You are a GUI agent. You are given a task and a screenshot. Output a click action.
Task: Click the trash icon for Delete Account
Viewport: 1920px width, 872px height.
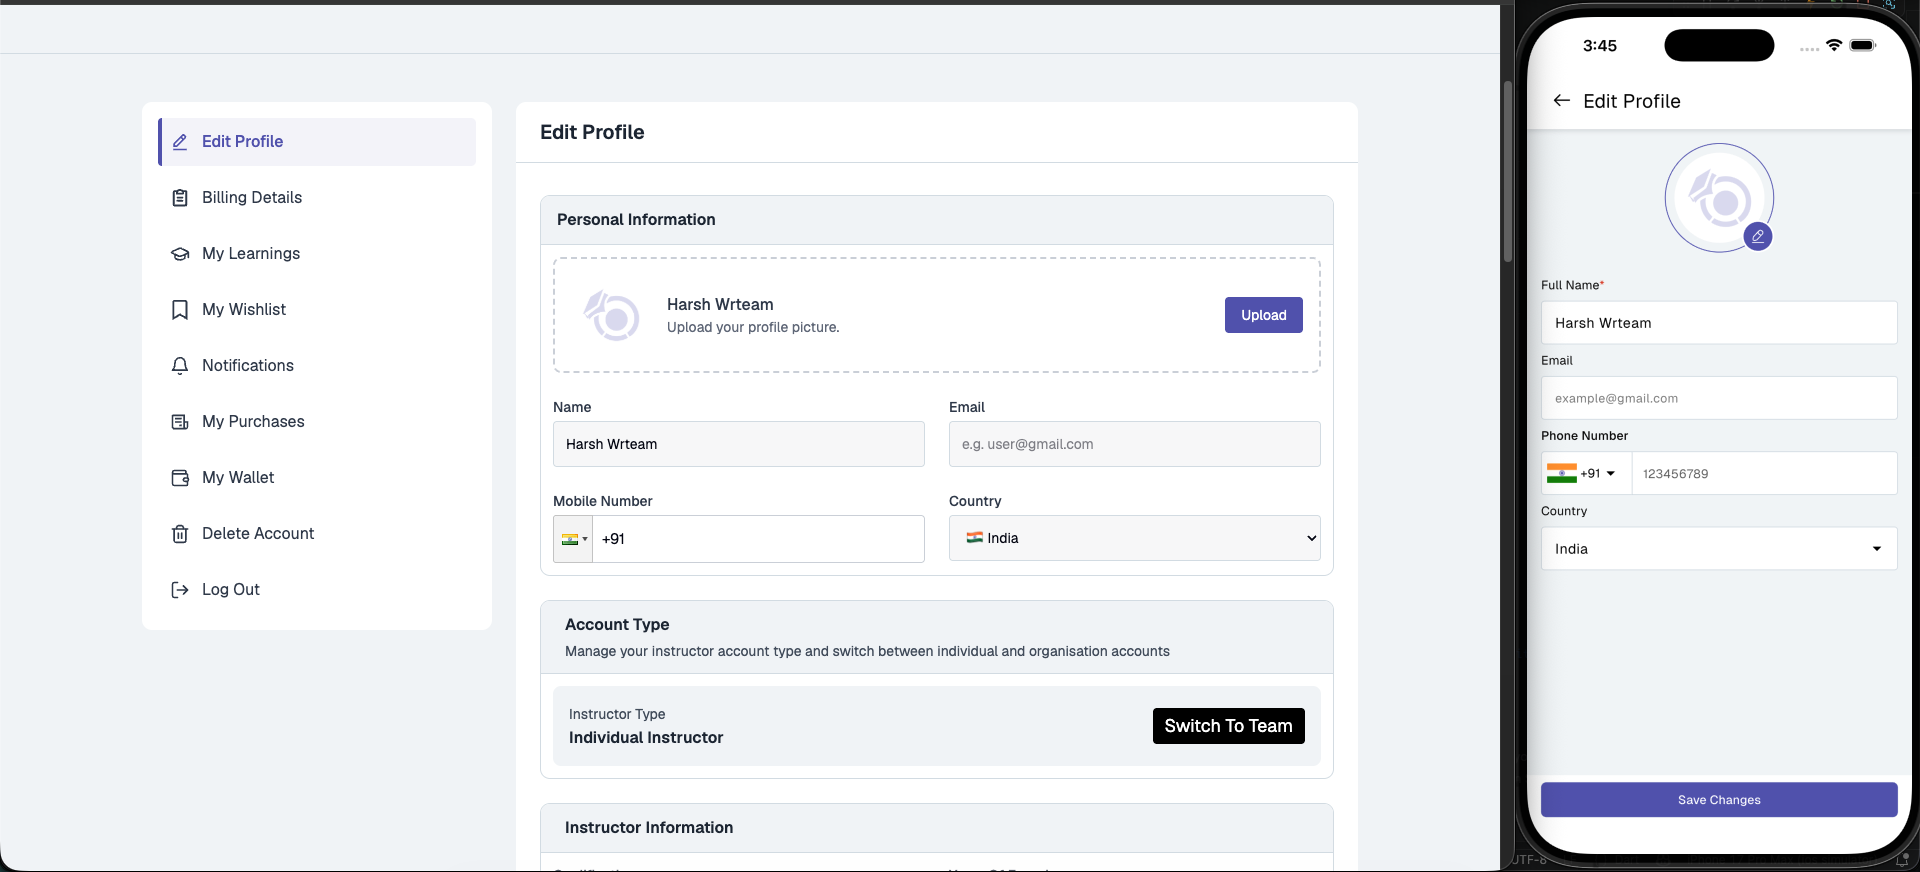(180, 534)
